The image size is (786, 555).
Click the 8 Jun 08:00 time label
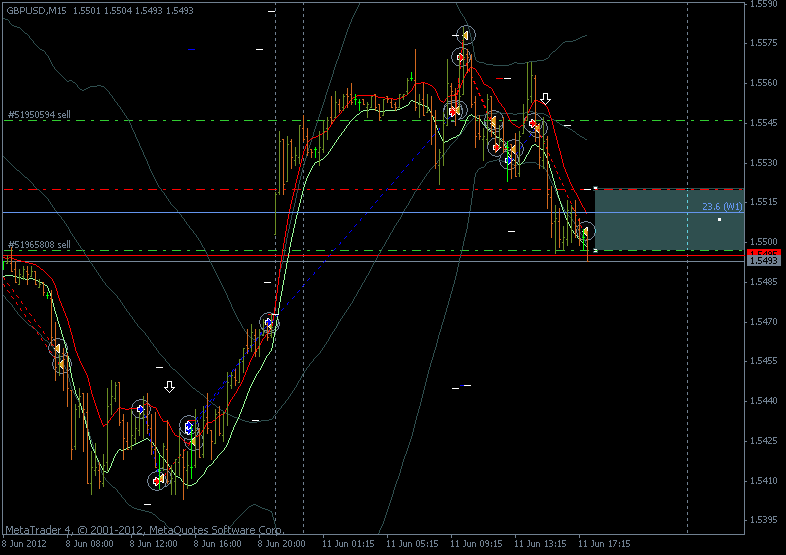(x=89, y=544)
